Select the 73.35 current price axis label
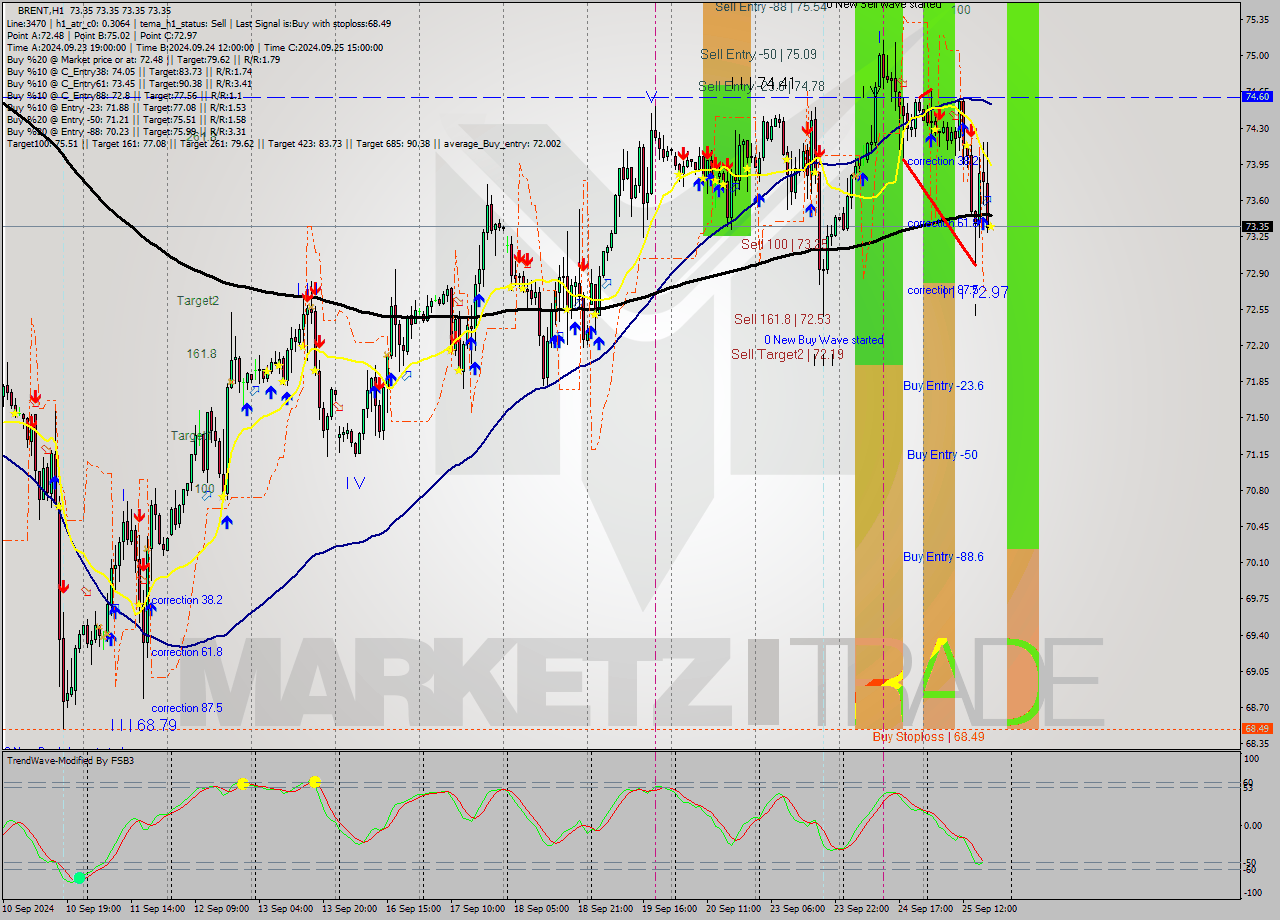The width and height of the screenshot is (1280, 920). tap(1256, 226)
